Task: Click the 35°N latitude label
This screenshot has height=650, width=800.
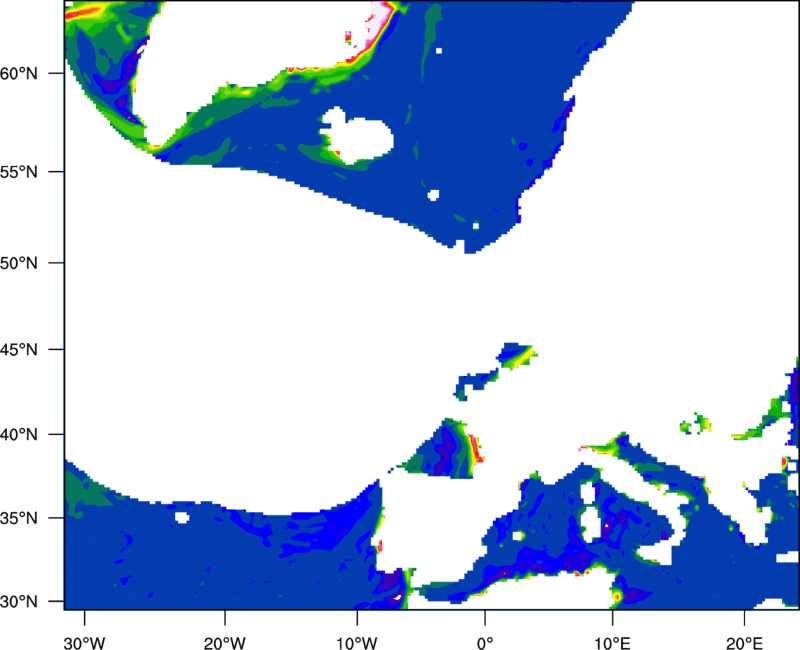Action: 19,518
